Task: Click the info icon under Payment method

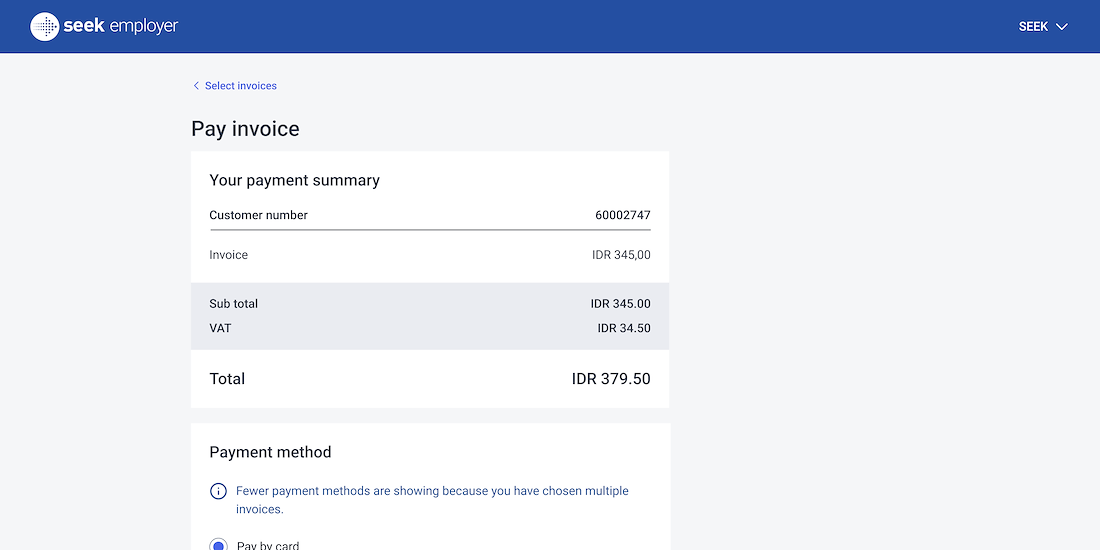Action: pos(218,491)
